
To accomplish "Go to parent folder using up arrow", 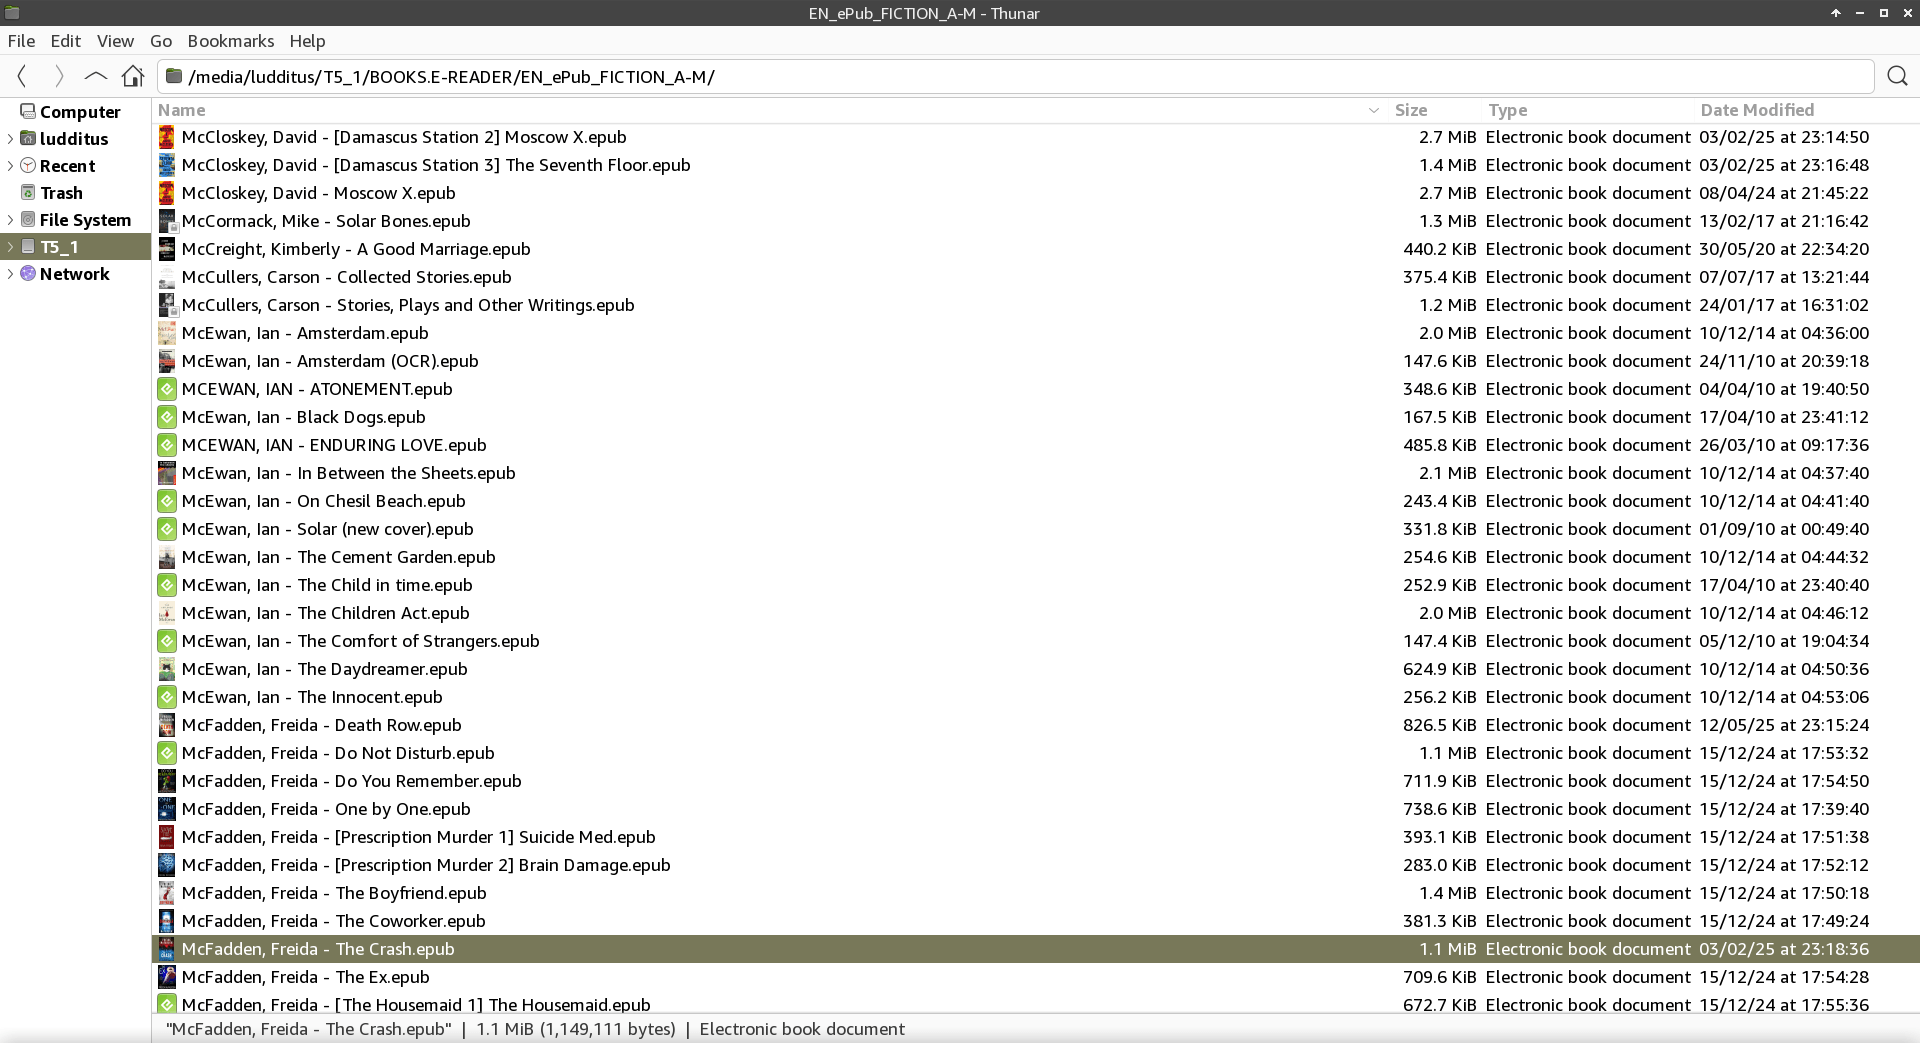I will coord(96,76).
